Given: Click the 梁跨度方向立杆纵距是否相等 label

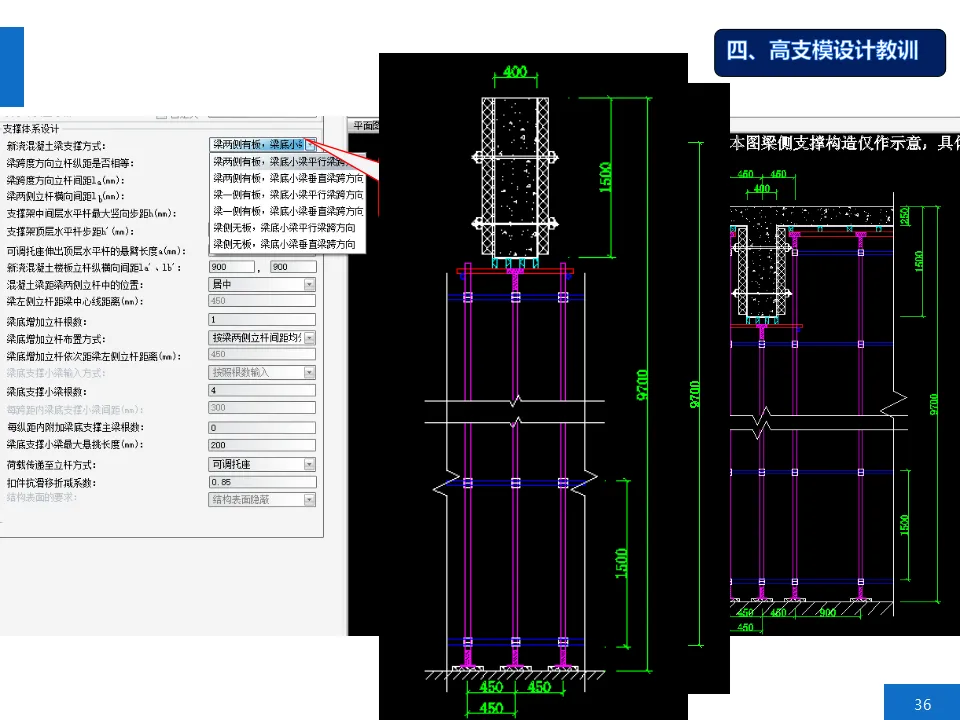Looking at the screenshot, I should click(x=70, y=163).
